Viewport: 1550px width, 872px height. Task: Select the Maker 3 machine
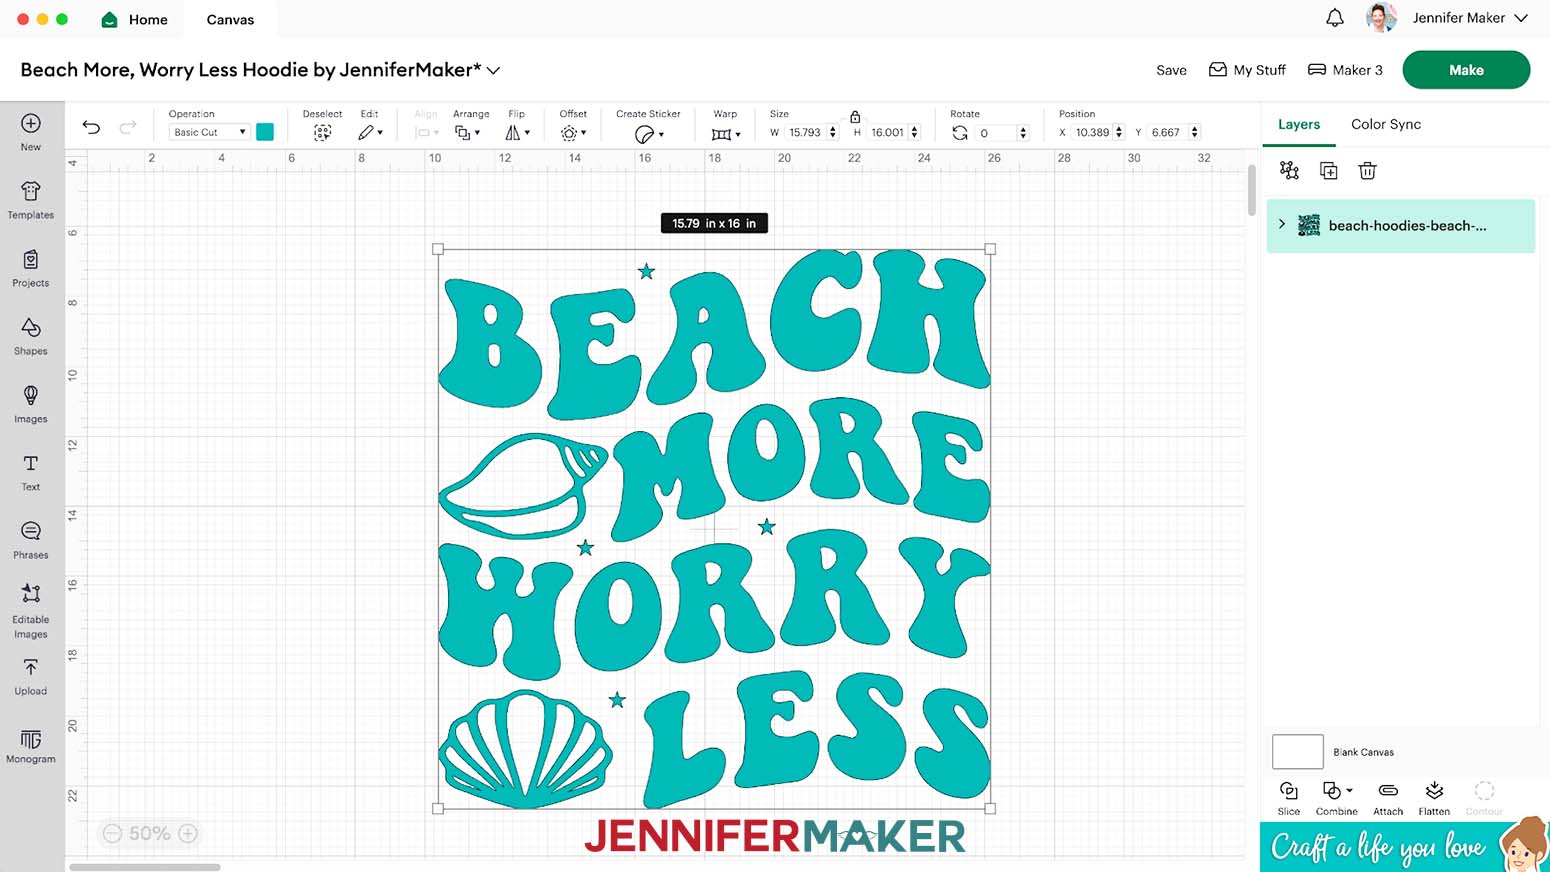click(1345, 70)
